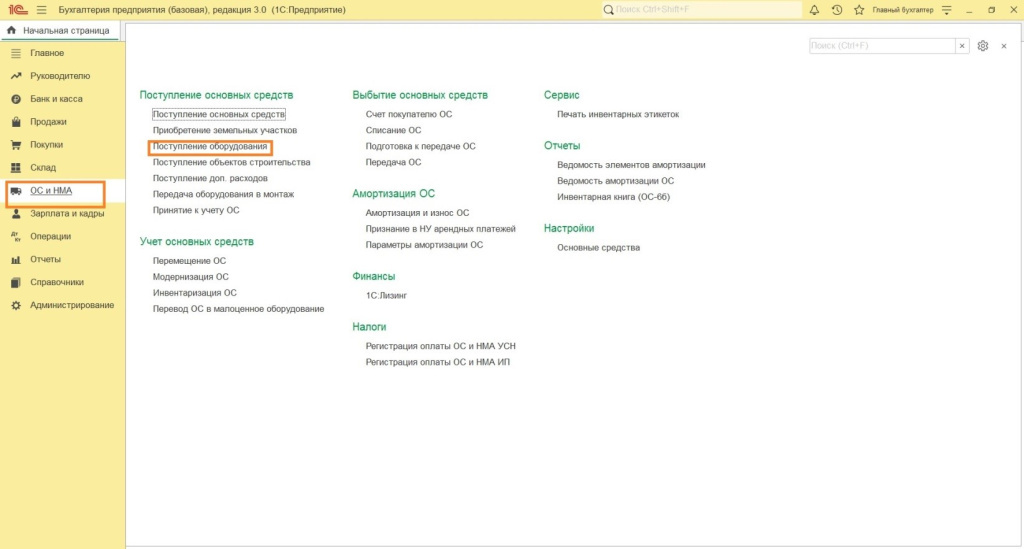This screenshot has width=1024, height=549.
Task: Open Амортизация и износ ОС
Action: [417, 213]
